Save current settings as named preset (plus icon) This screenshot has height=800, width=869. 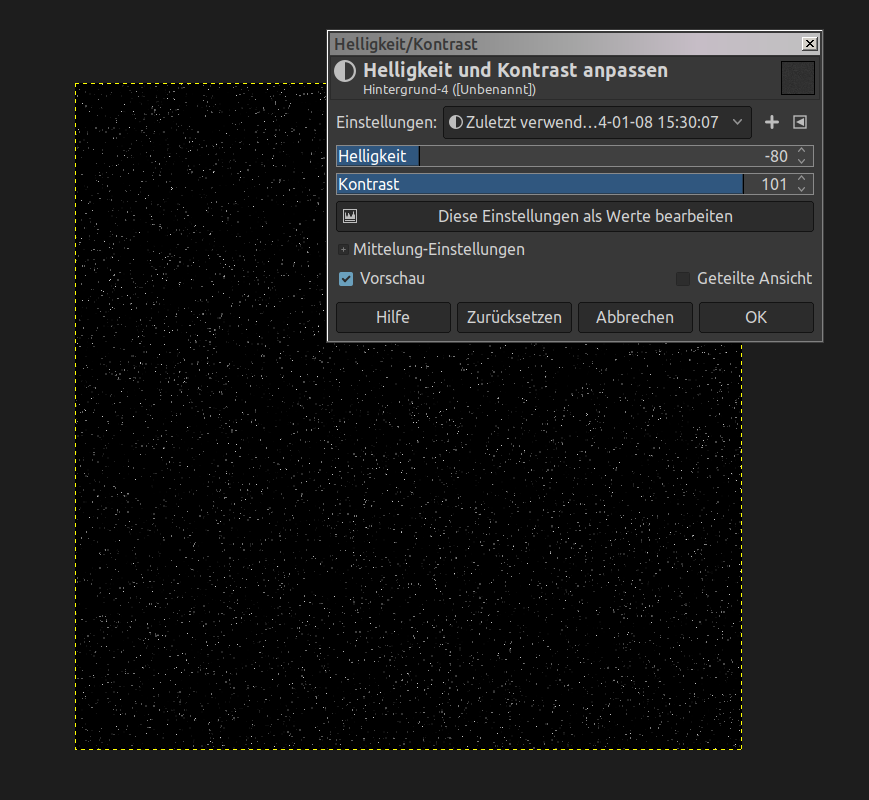click(771, 122)
